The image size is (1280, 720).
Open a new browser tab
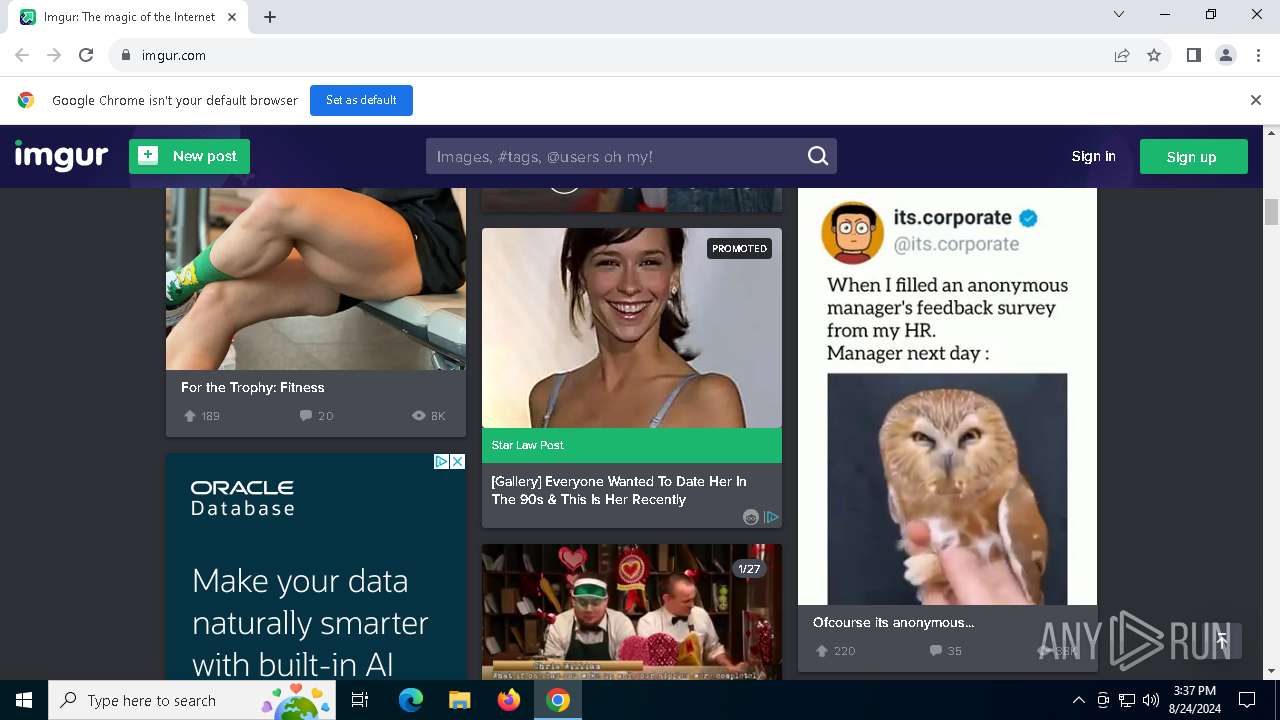pos(270,17)
